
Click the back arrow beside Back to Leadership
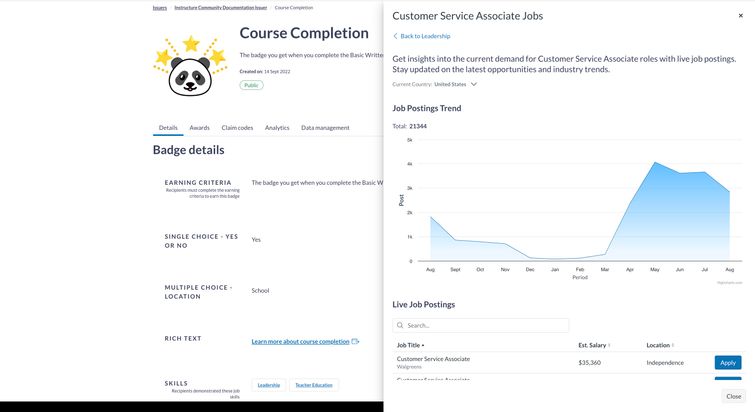(395, 36)
